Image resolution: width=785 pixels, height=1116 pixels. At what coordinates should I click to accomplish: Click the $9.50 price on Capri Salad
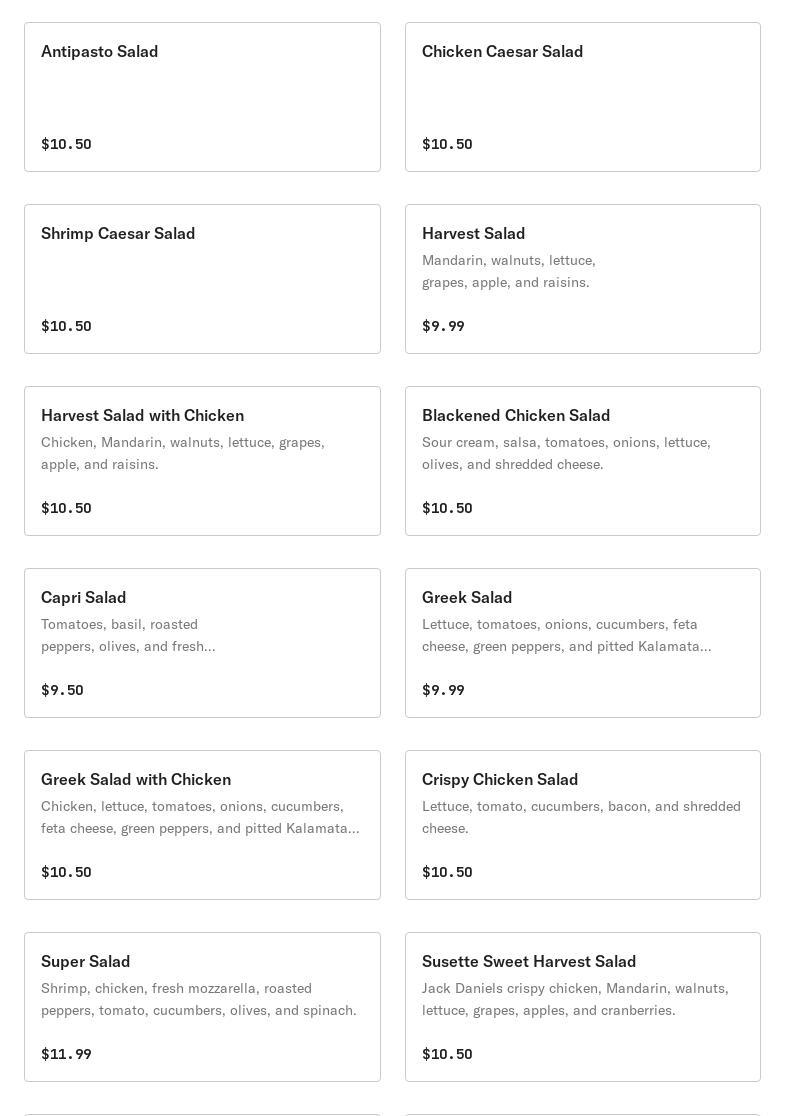tap(62, 690)
